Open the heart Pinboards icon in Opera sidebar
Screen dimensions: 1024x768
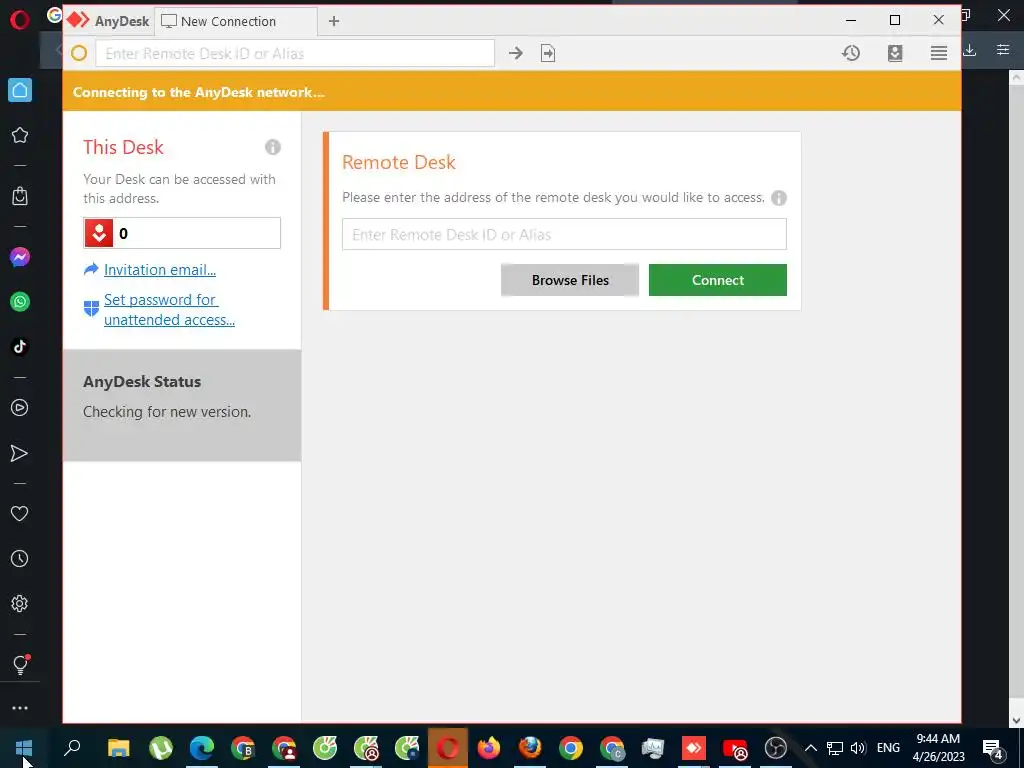(20, 514)
